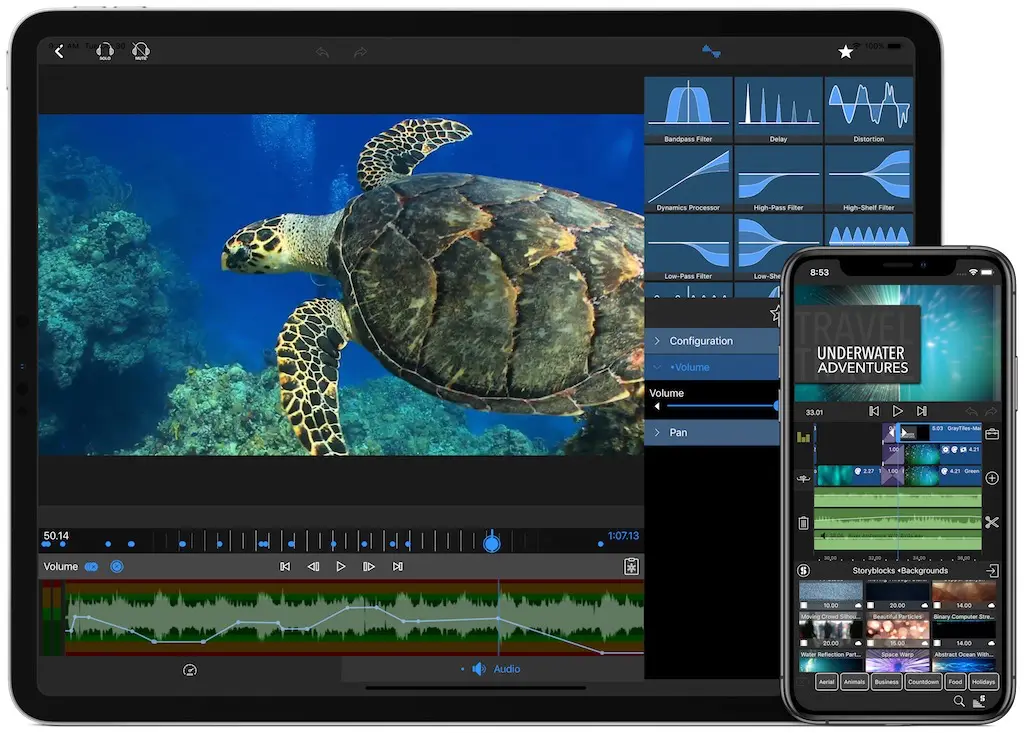Open the keyframe clipboard icon

coord(631,567)
